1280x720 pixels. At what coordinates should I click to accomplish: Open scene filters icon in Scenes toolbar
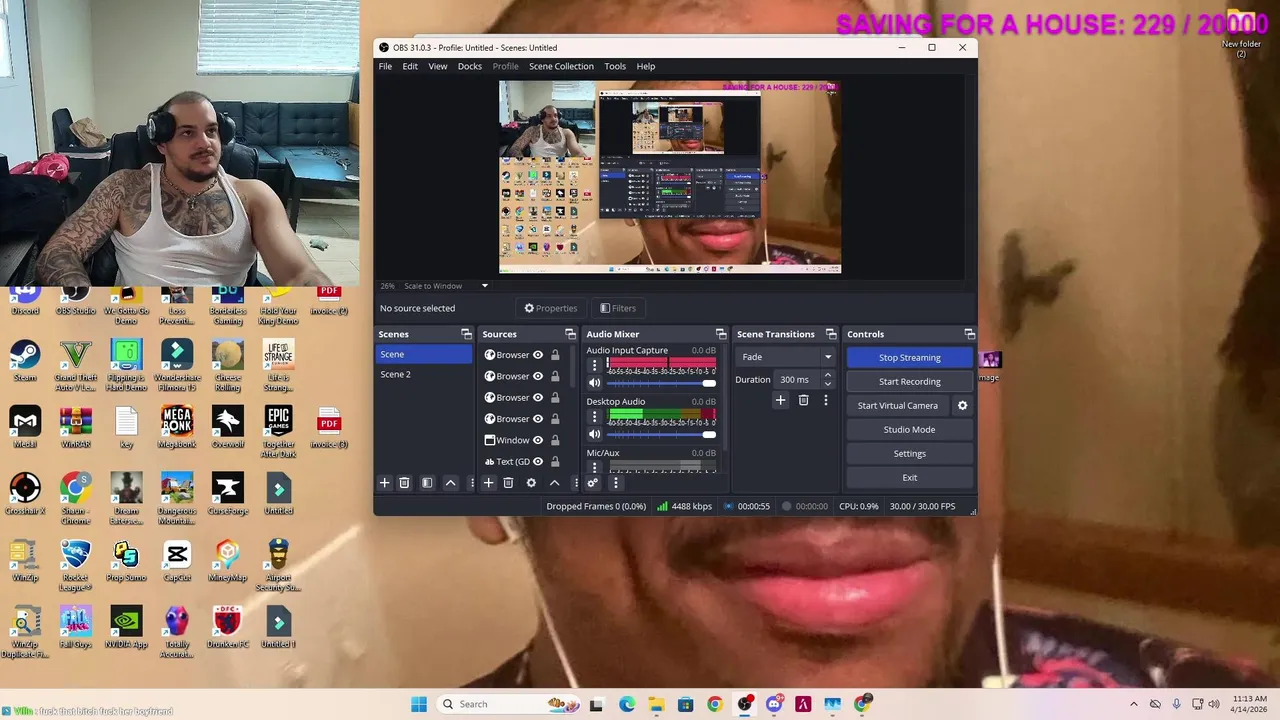427,483
